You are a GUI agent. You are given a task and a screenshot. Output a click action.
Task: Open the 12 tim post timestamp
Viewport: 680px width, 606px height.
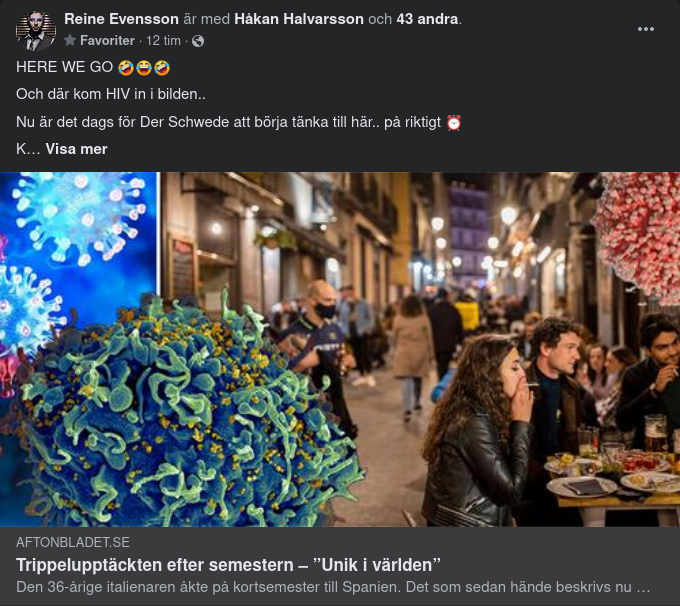[x=163, y=40]
